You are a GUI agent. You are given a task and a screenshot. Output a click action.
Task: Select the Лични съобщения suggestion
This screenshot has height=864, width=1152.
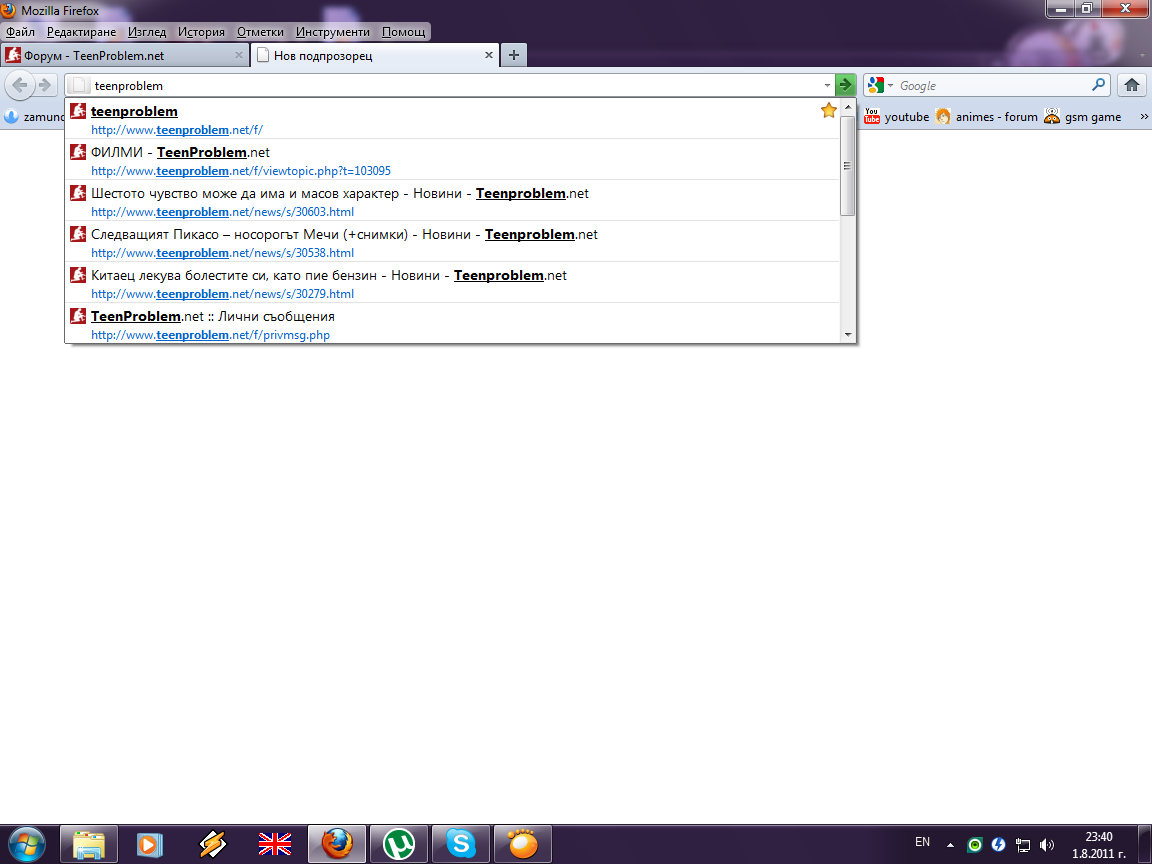[452, 323]
